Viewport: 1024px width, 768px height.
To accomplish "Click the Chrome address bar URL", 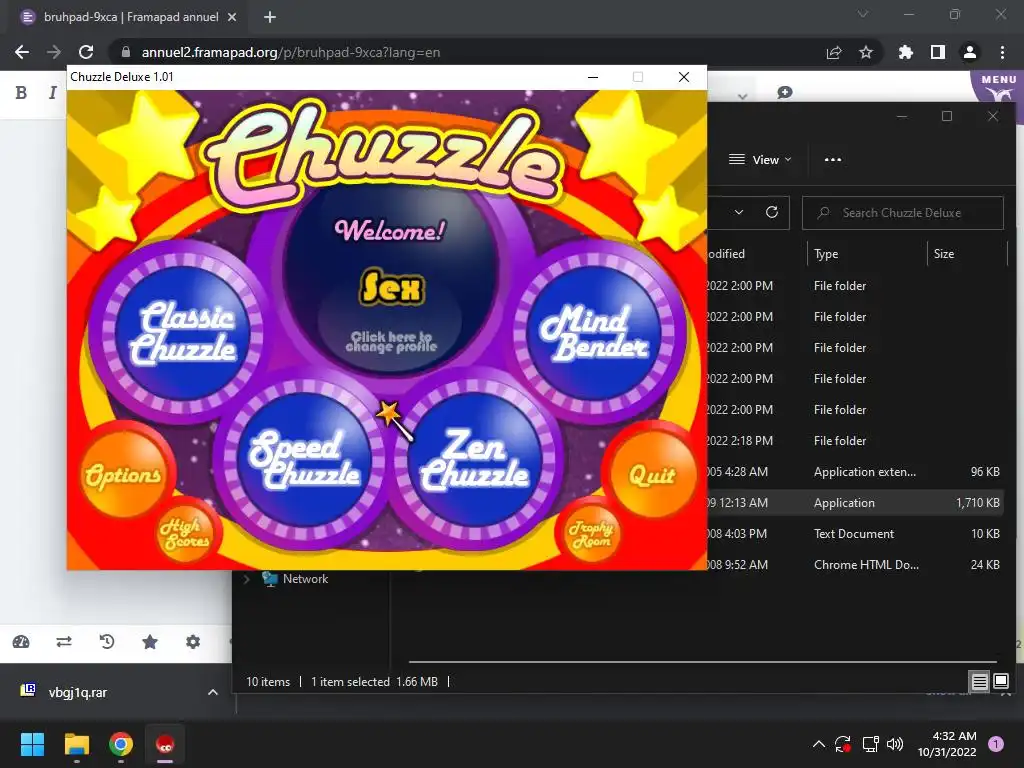I will click(291, 52).
